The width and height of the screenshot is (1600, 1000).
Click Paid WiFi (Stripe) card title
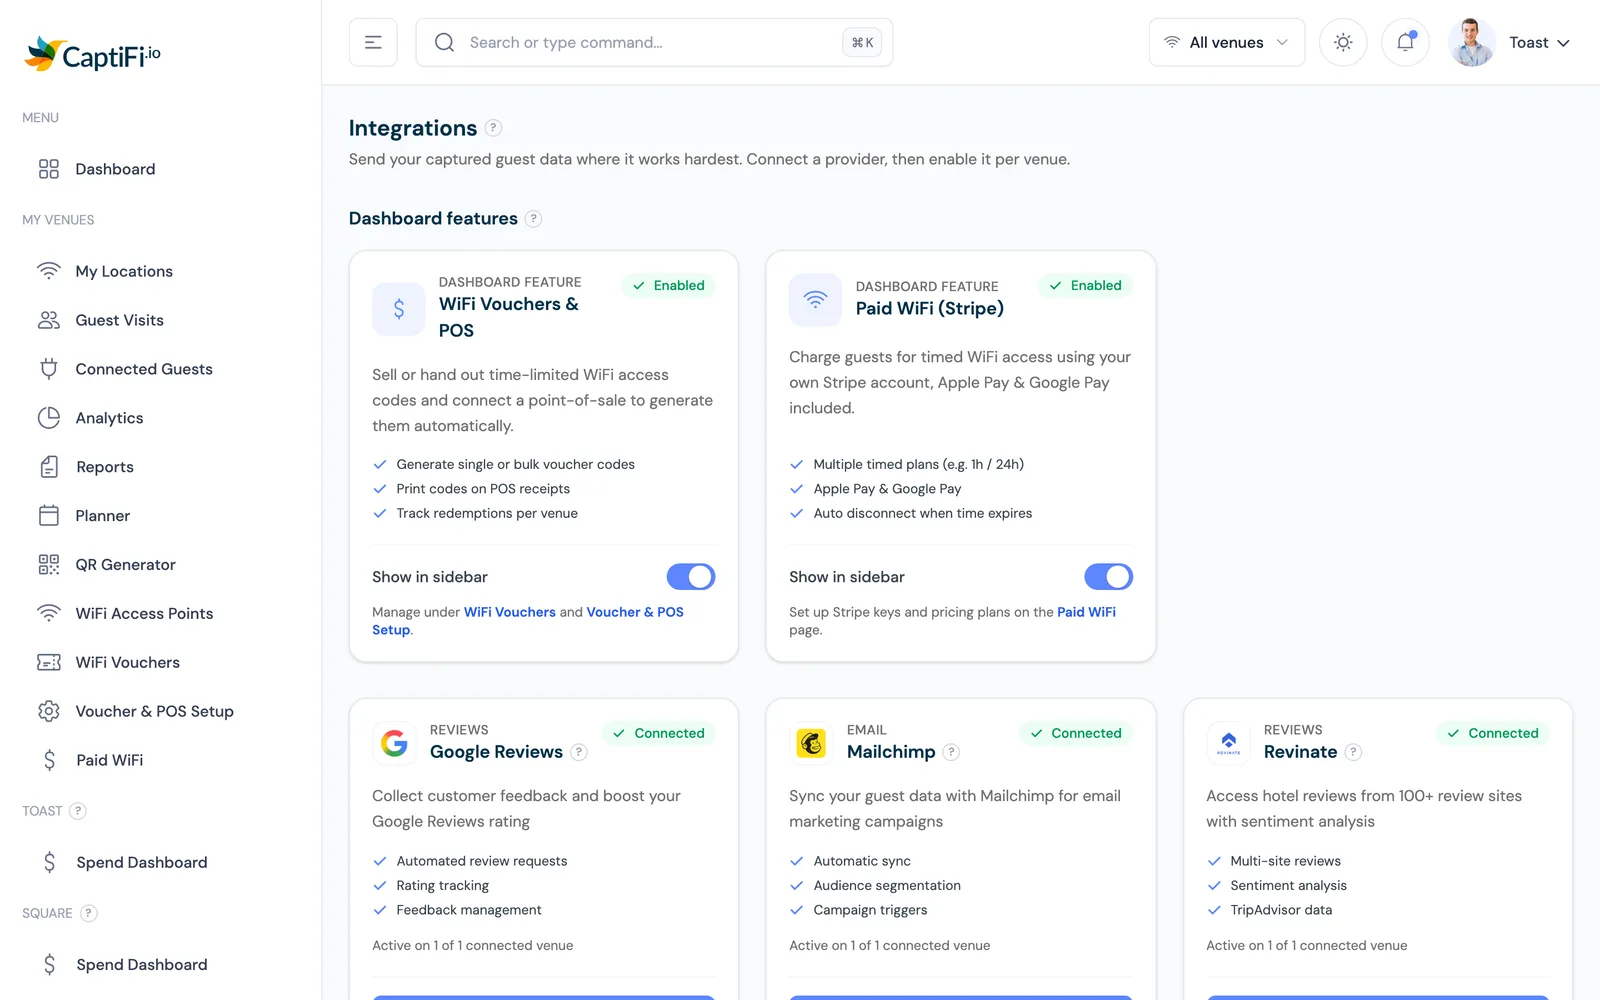pyautogui.click(x=930, y=308)
